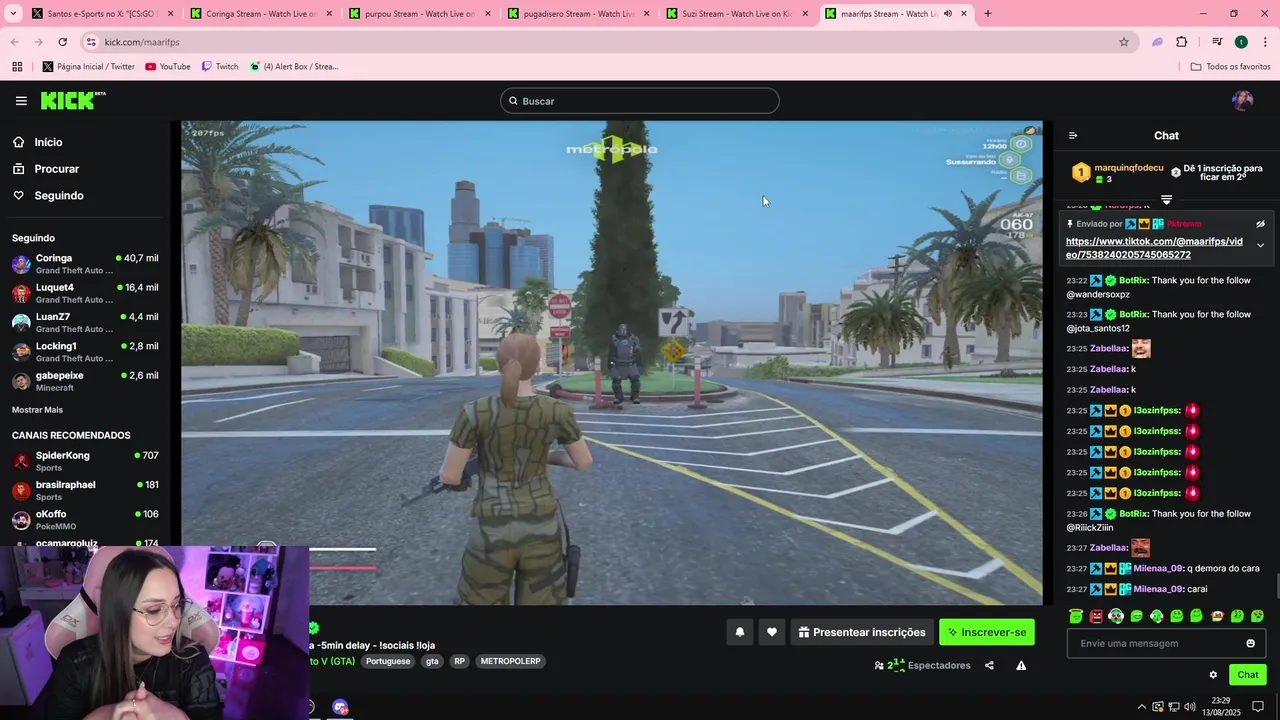Switch to Santos e-Sports X tab

pos(100,14)
